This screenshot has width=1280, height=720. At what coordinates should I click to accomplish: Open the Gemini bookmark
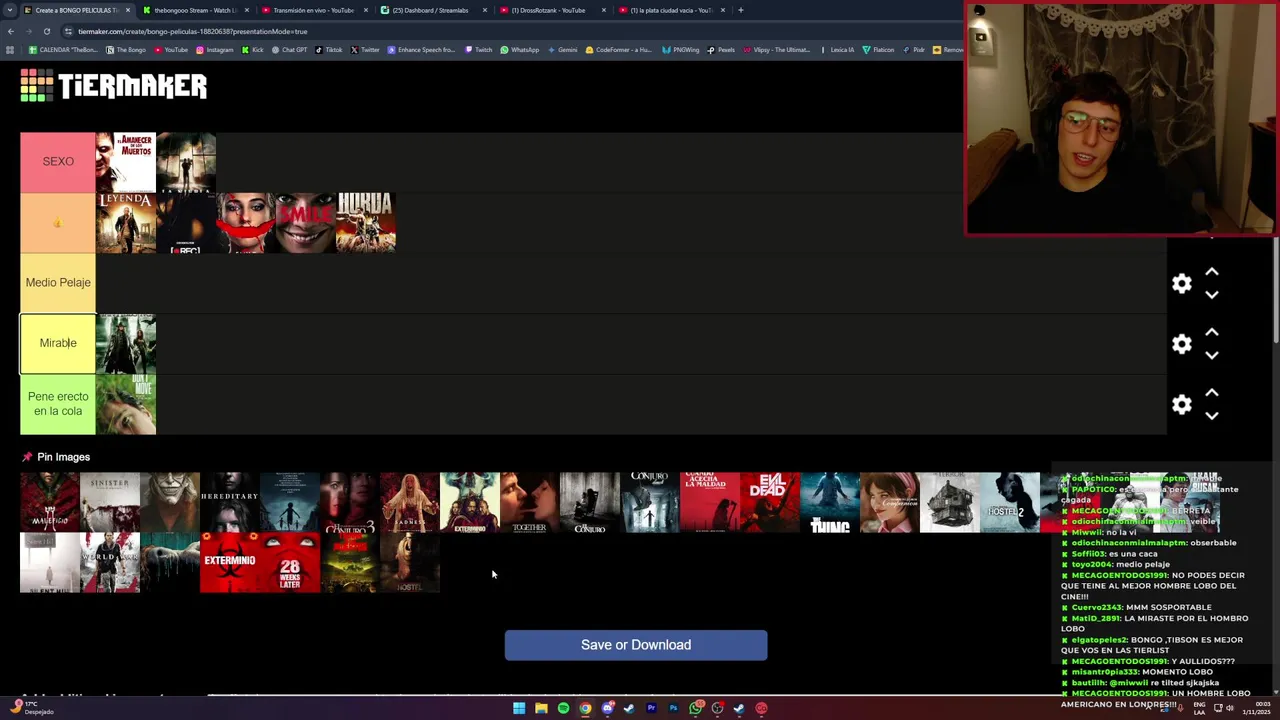tap(562, 50)
